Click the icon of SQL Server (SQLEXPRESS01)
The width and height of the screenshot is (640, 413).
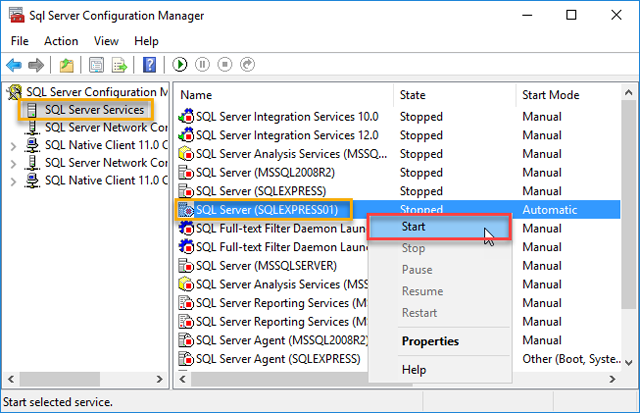pos(186,209)
